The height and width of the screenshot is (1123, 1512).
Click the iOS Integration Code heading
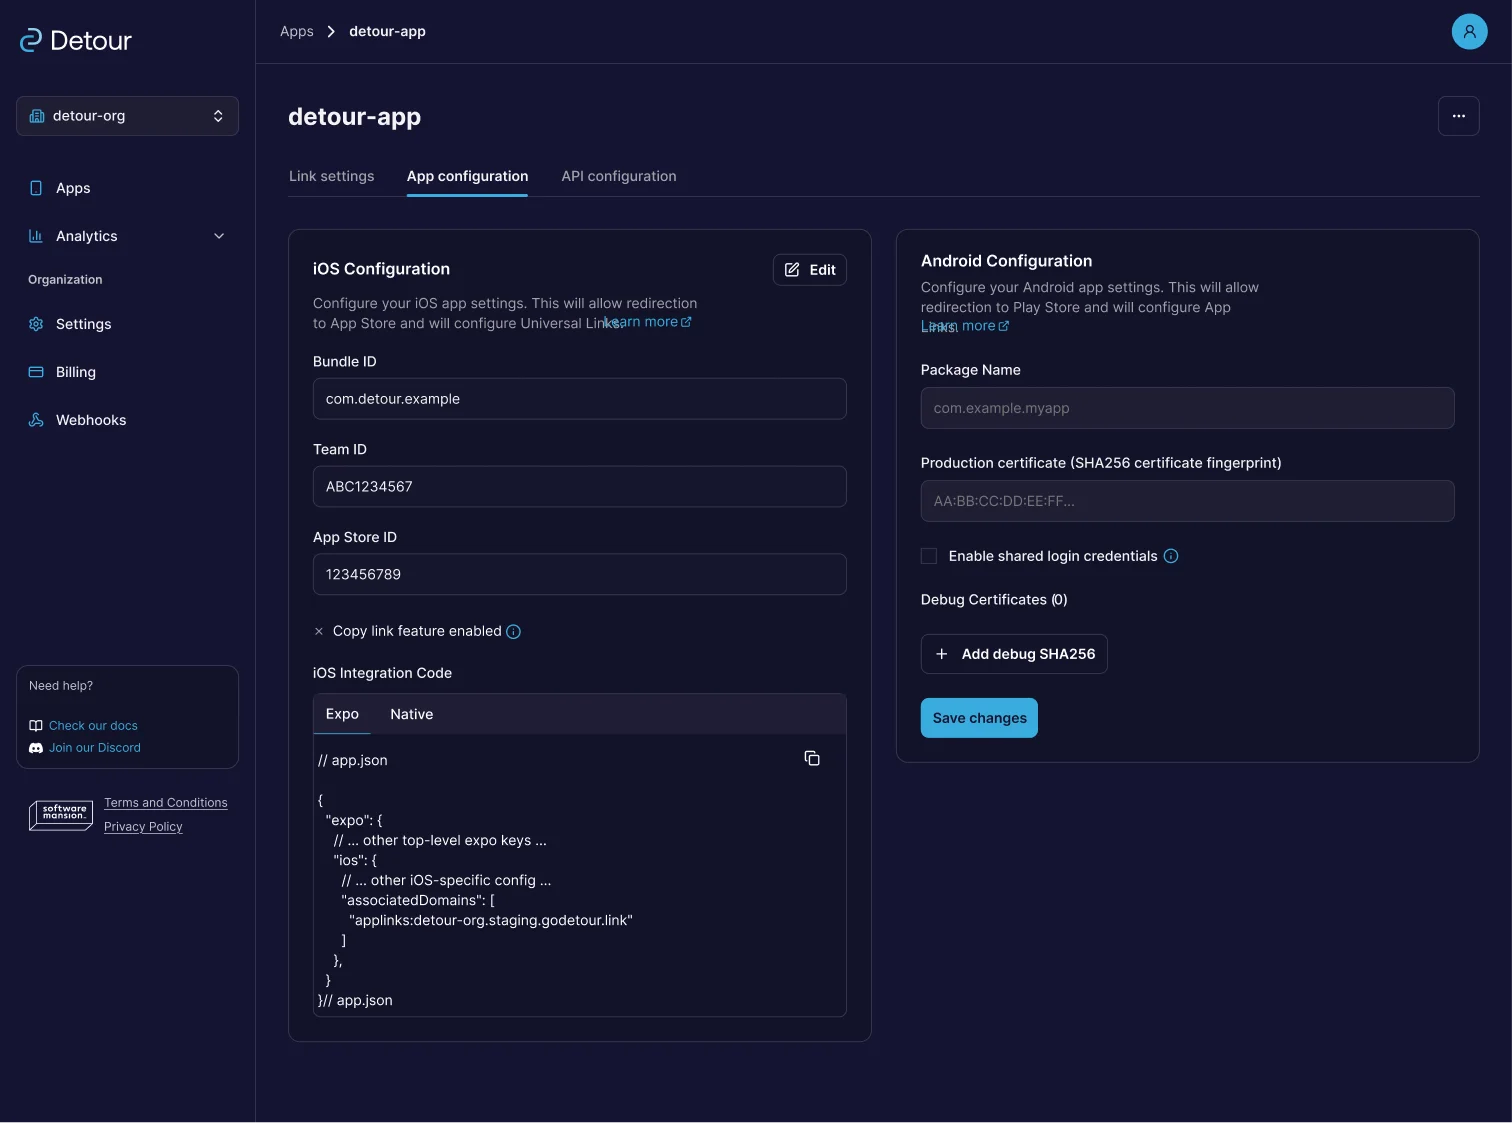coord(382,673)
